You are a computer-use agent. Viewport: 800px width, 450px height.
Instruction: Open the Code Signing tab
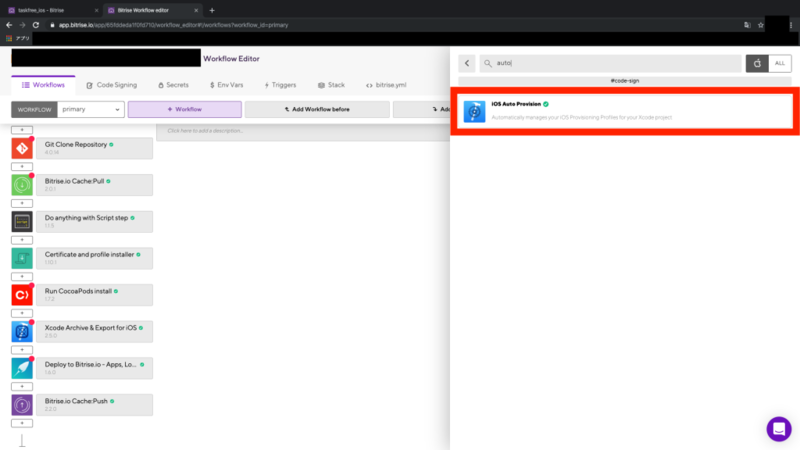pos(112,85)
